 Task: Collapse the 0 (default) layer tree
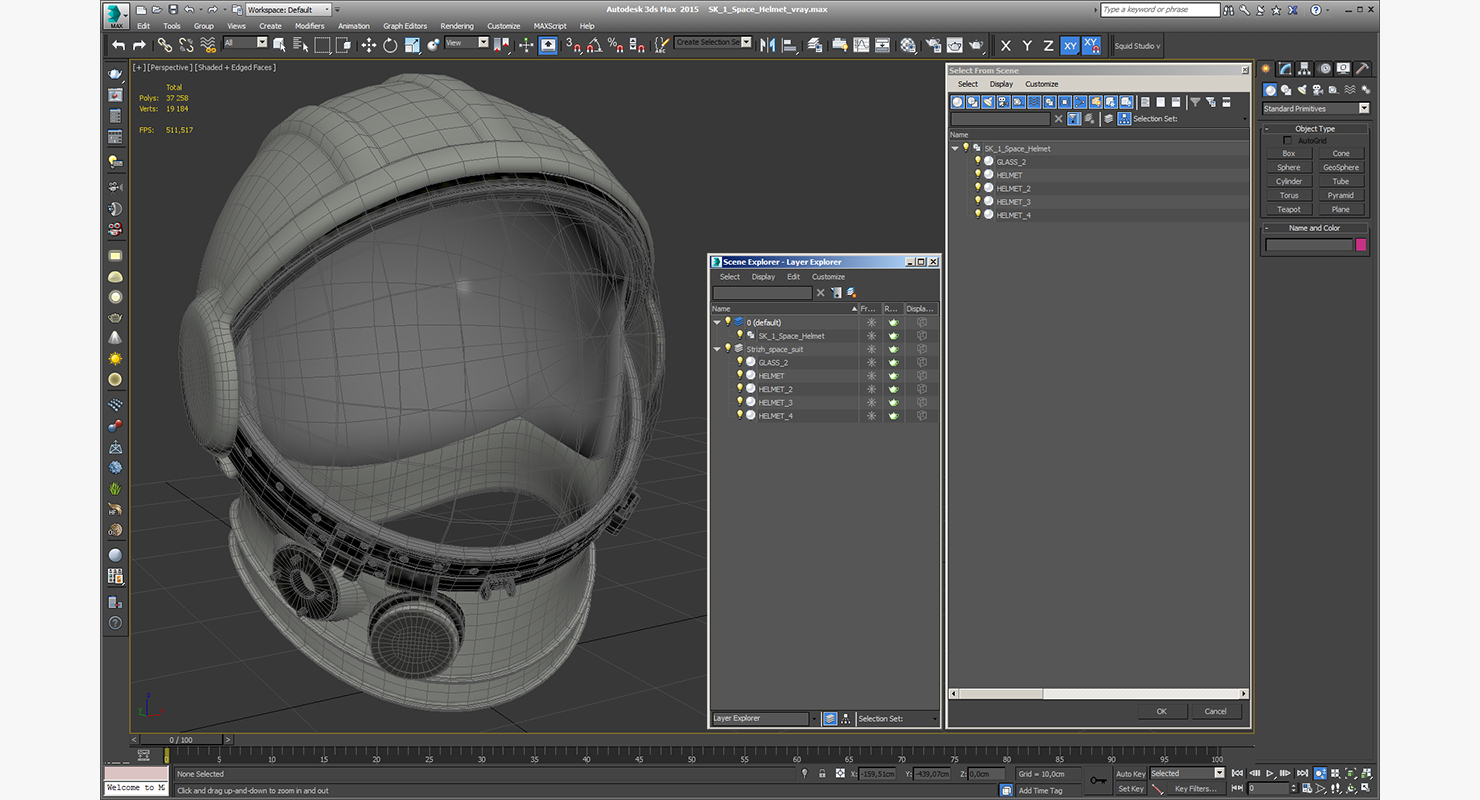[x=717, y=322]
